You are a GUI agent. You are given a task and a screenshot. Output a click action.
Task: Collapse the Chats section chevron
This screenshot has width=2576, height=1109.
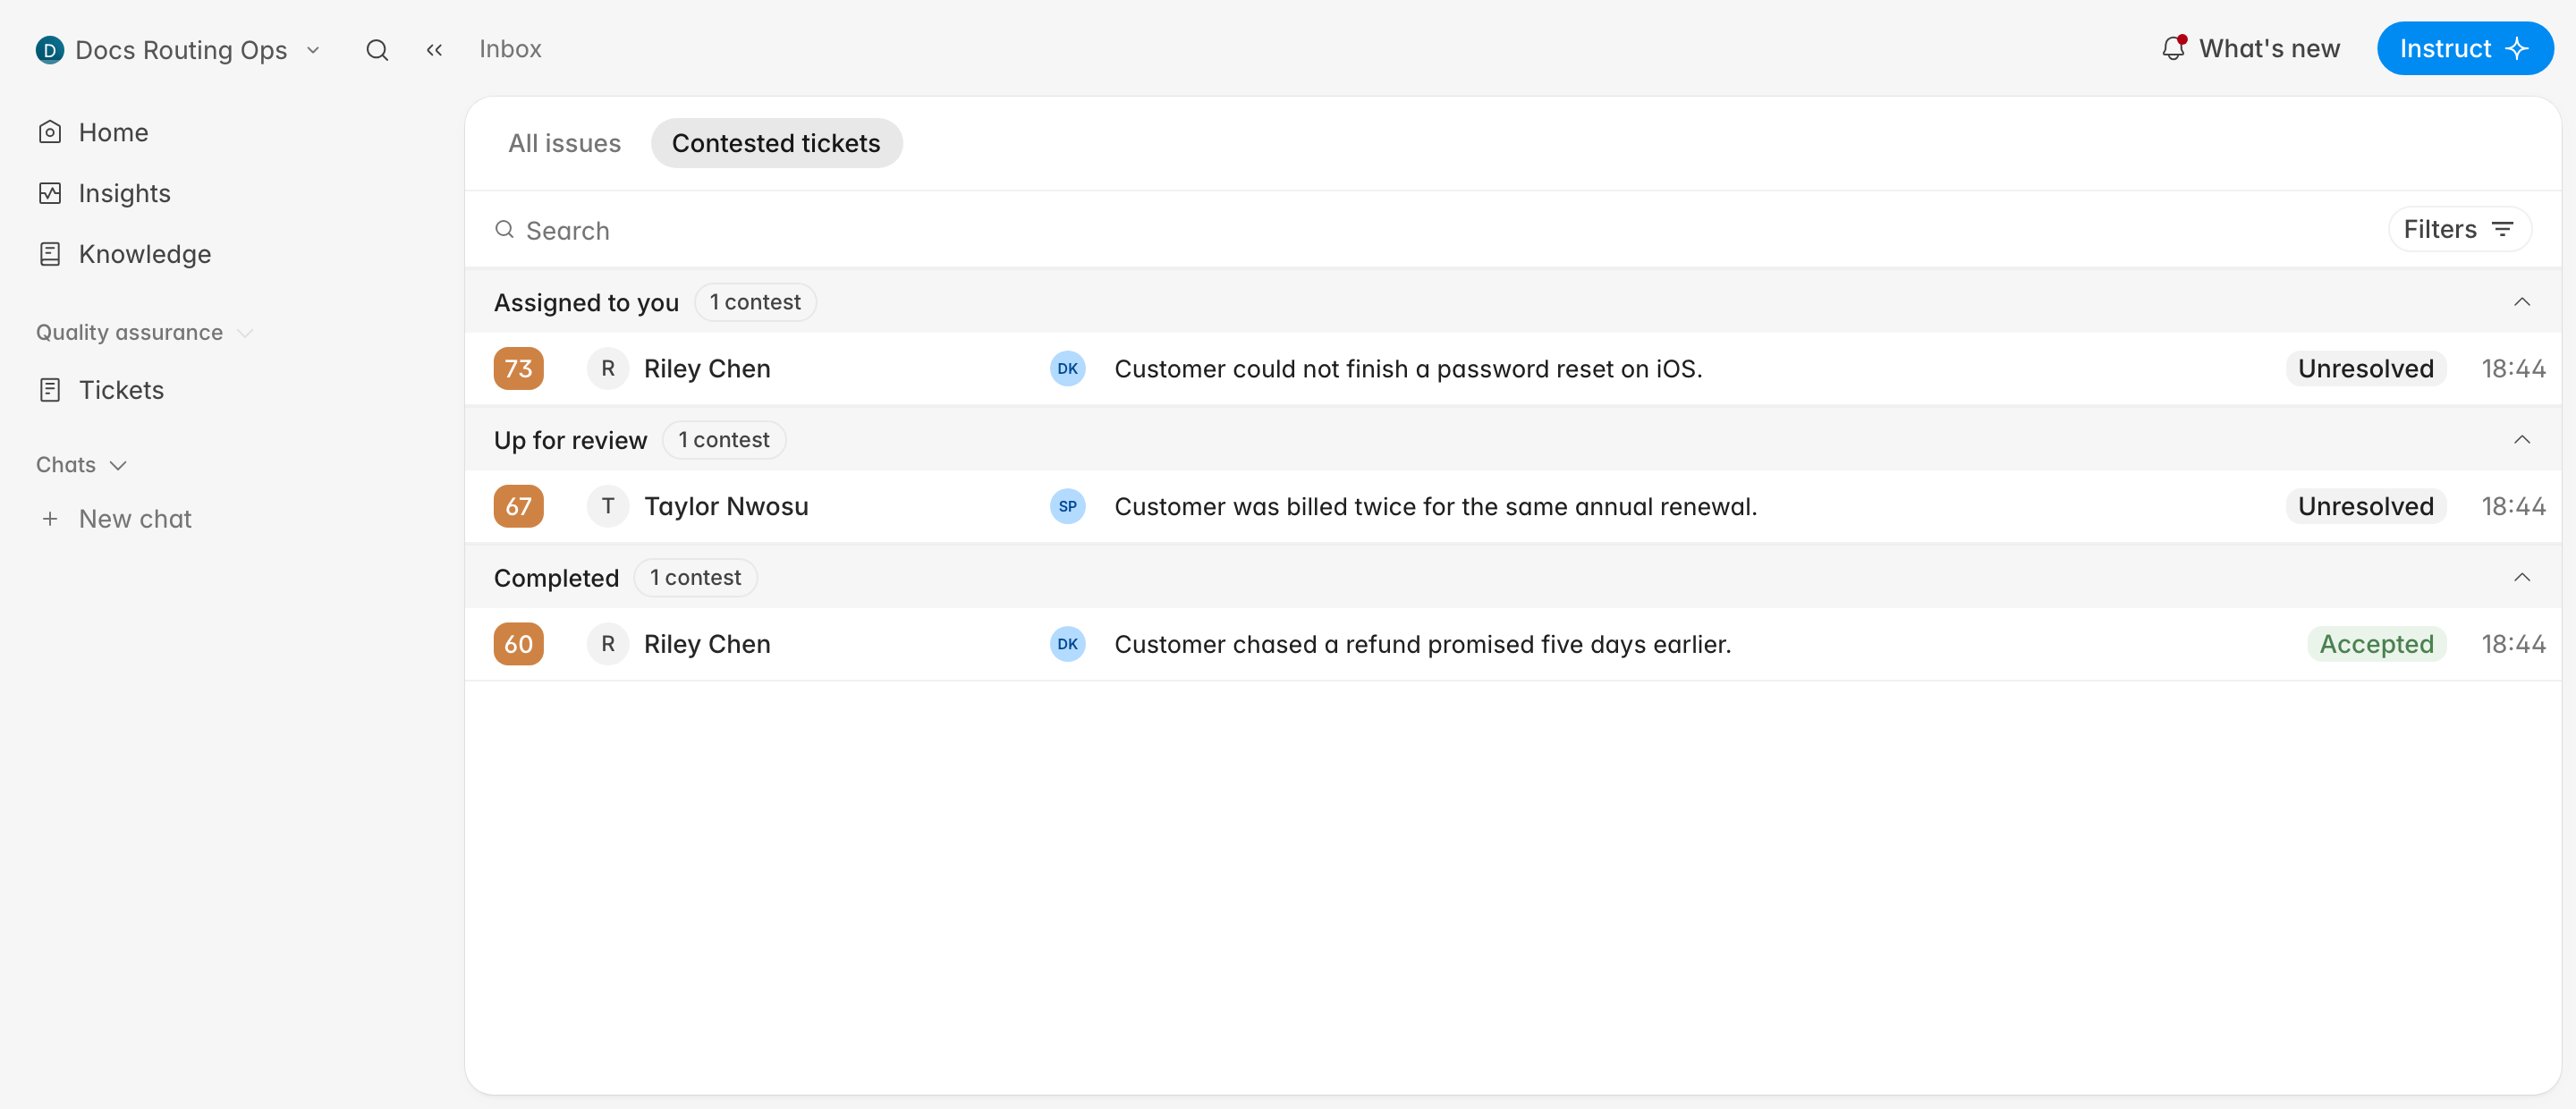pyautogui.click(x=118, y=465)
